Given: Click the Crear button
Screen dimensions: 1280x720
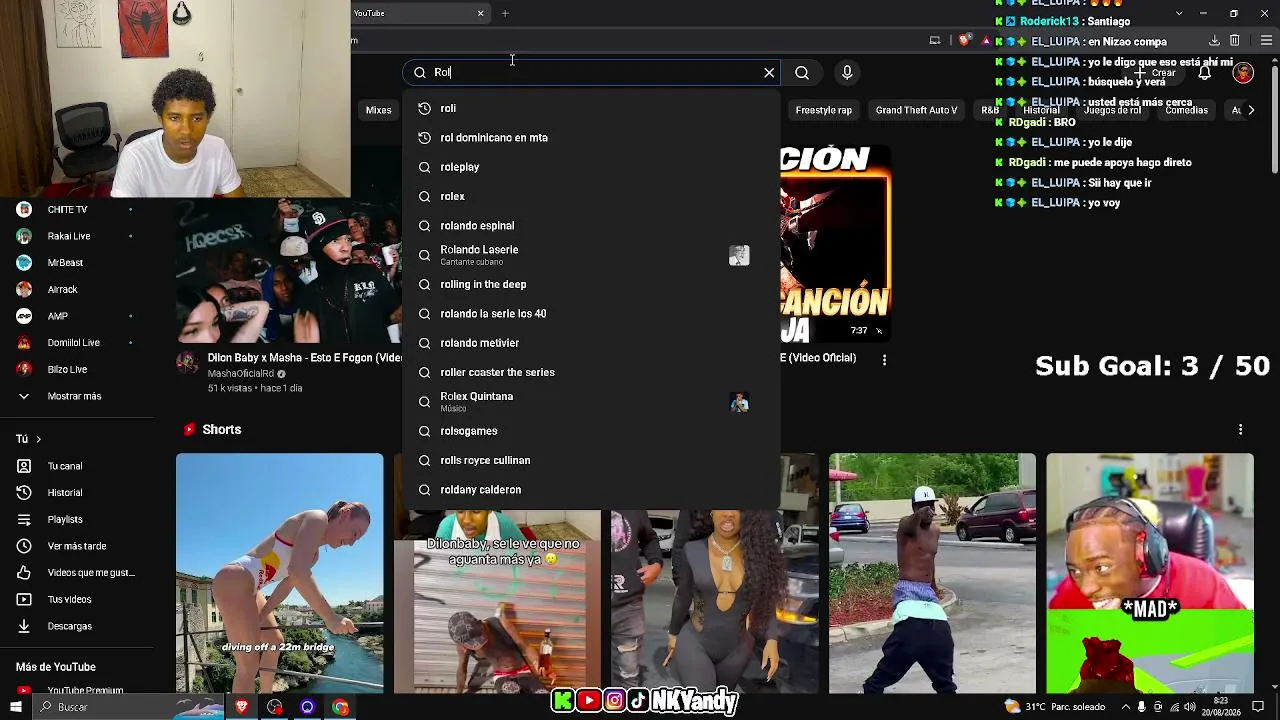Looking at the screenshot, I should (1154, 73).
